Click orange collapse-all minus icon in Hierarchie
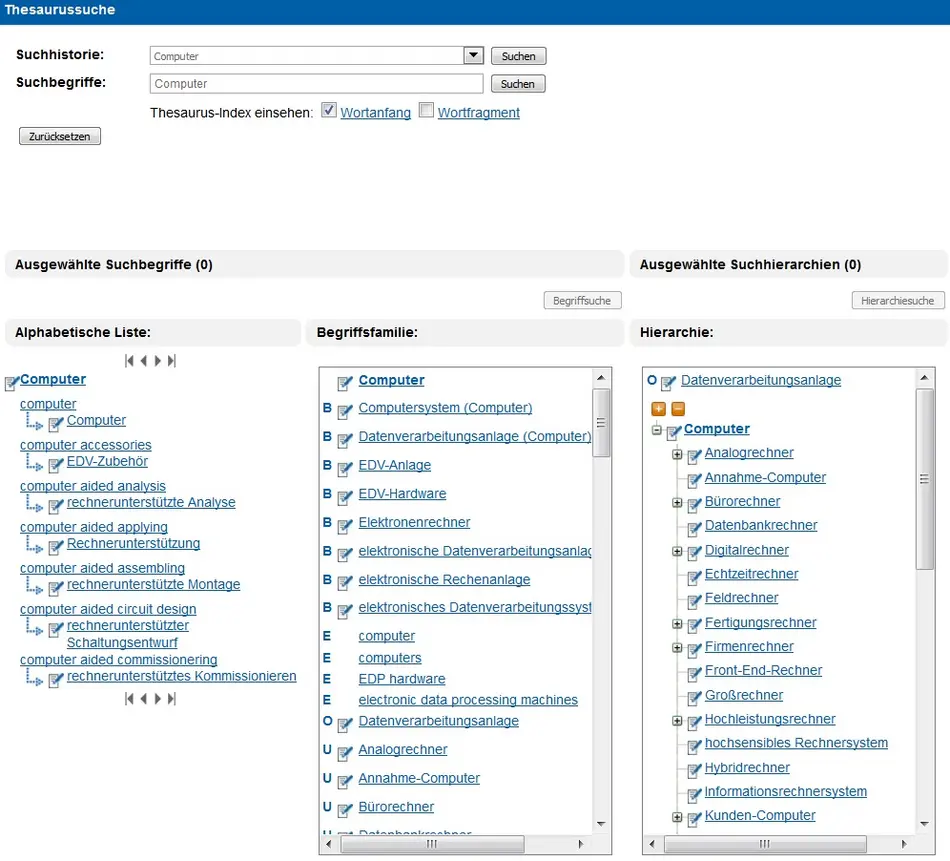Screen dimensions: 950x861 [678, 408]
